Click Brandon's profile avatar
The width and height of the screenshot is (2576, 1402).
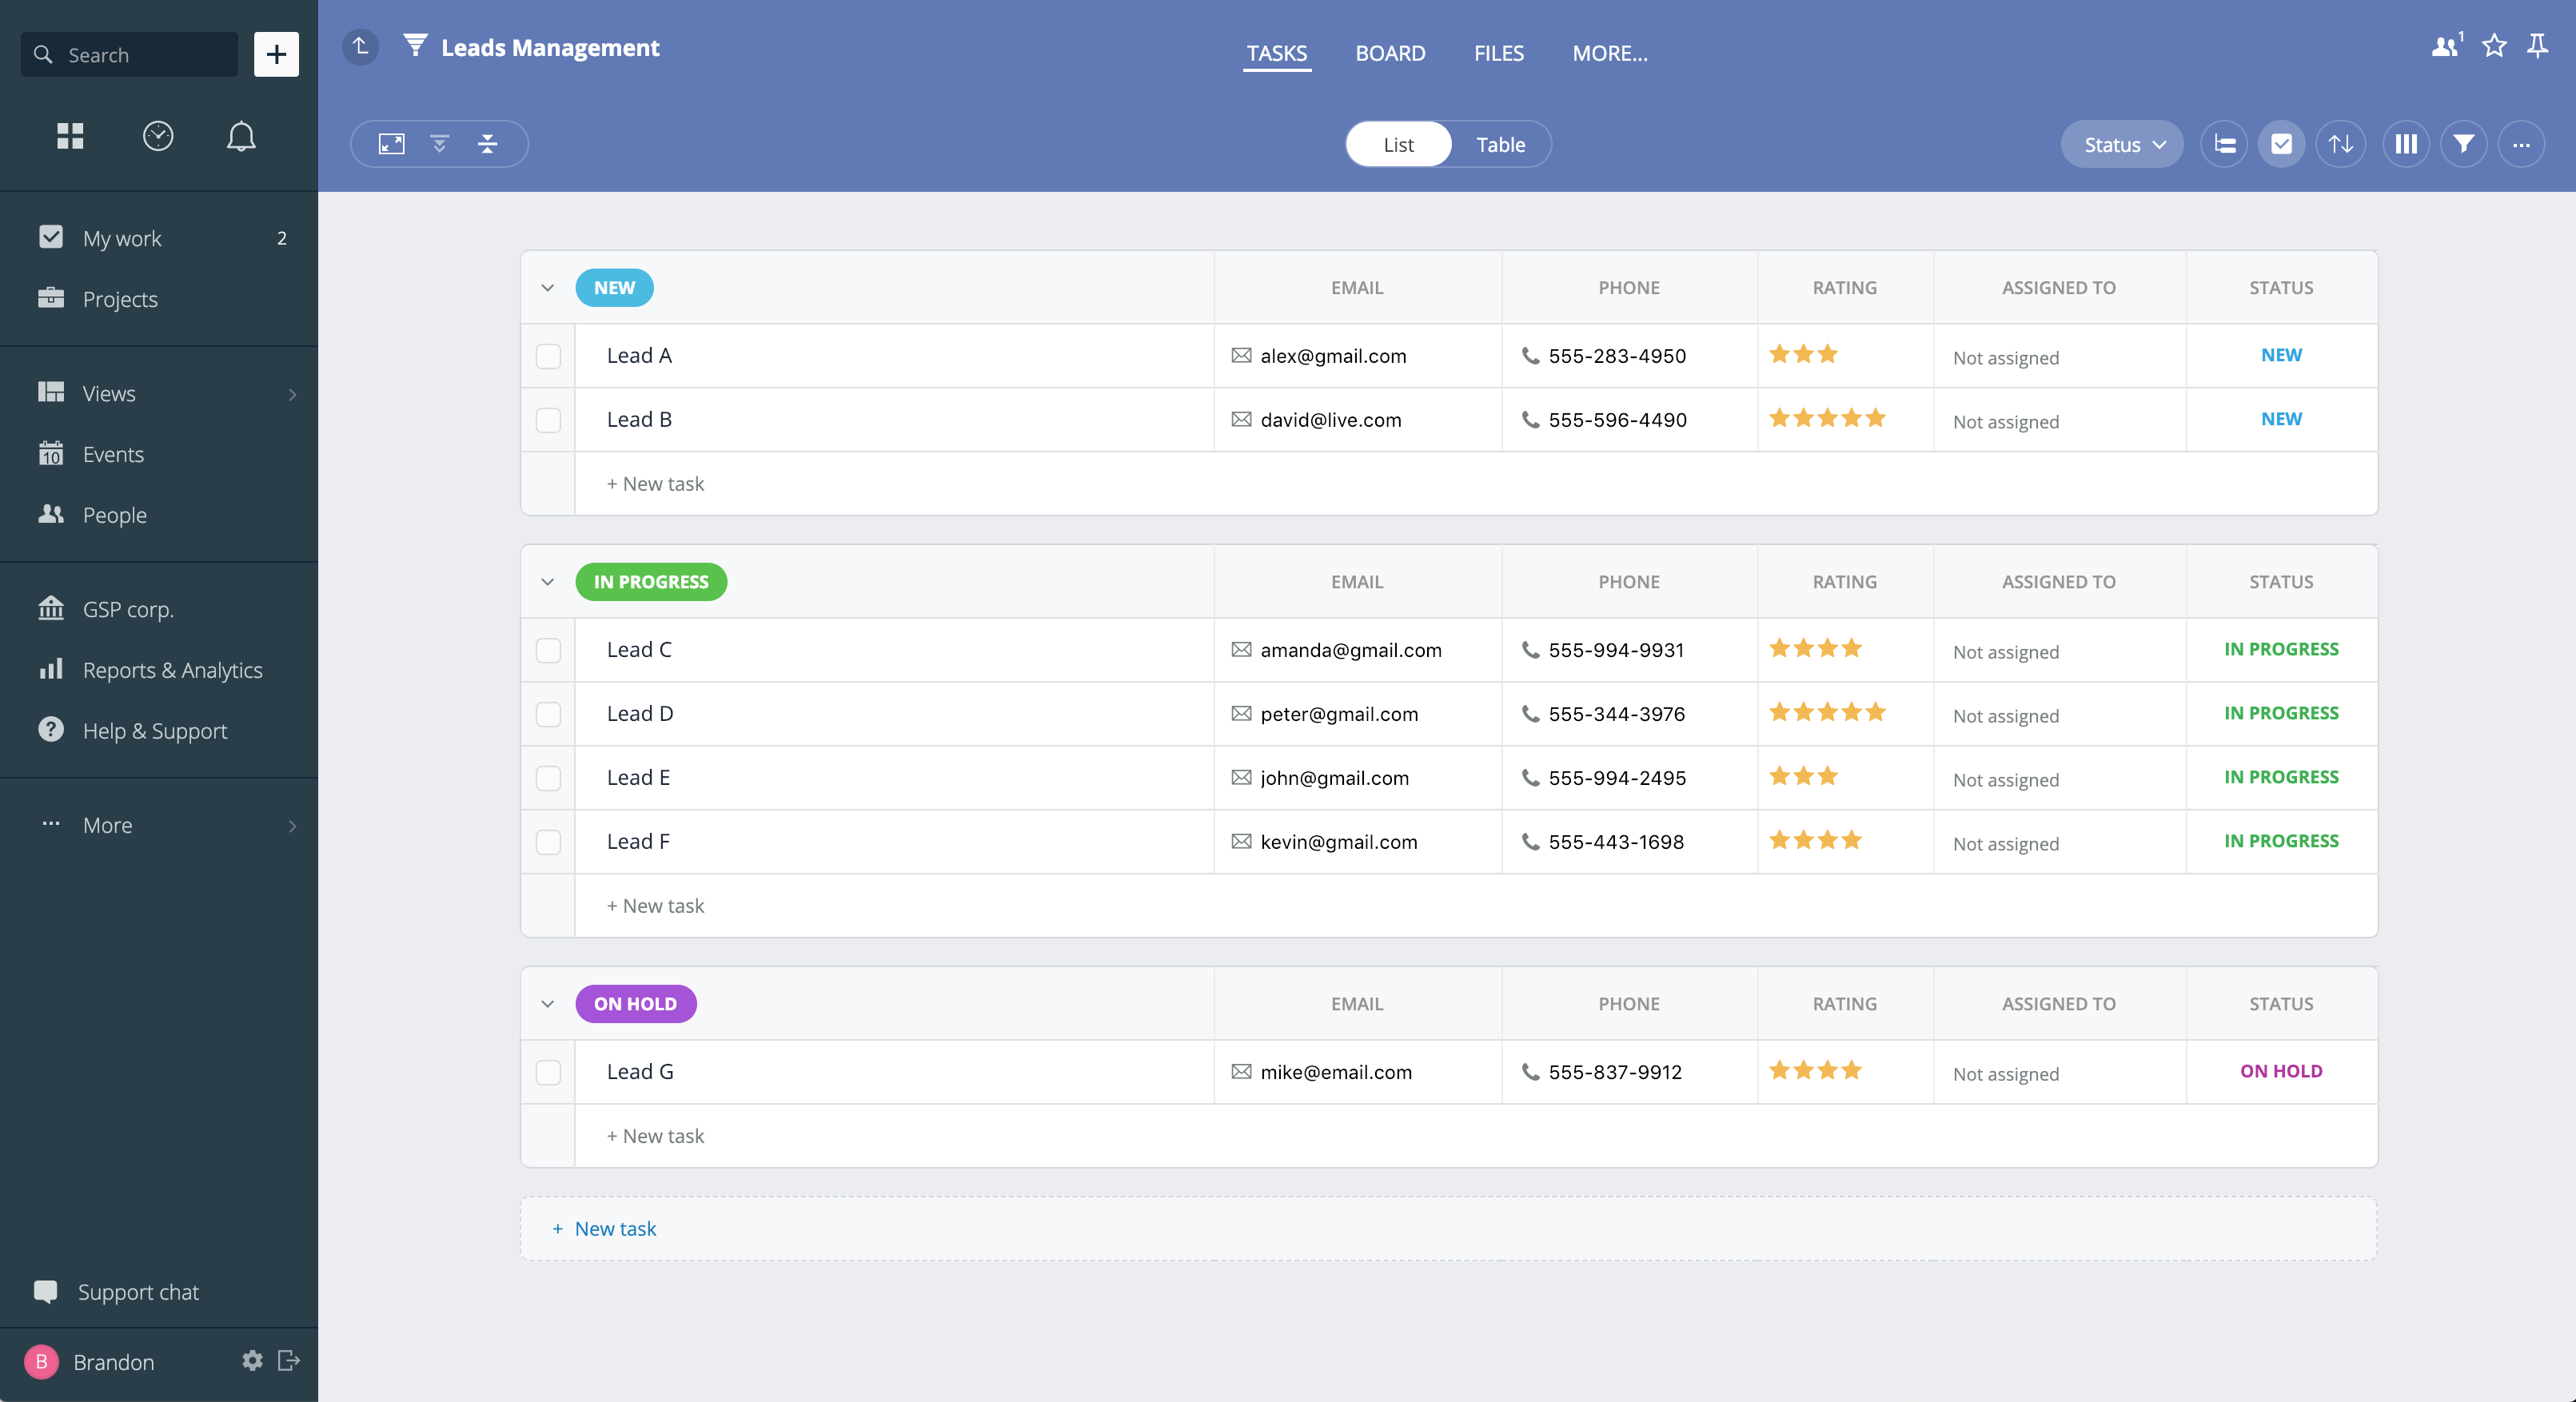[41, 1361]
